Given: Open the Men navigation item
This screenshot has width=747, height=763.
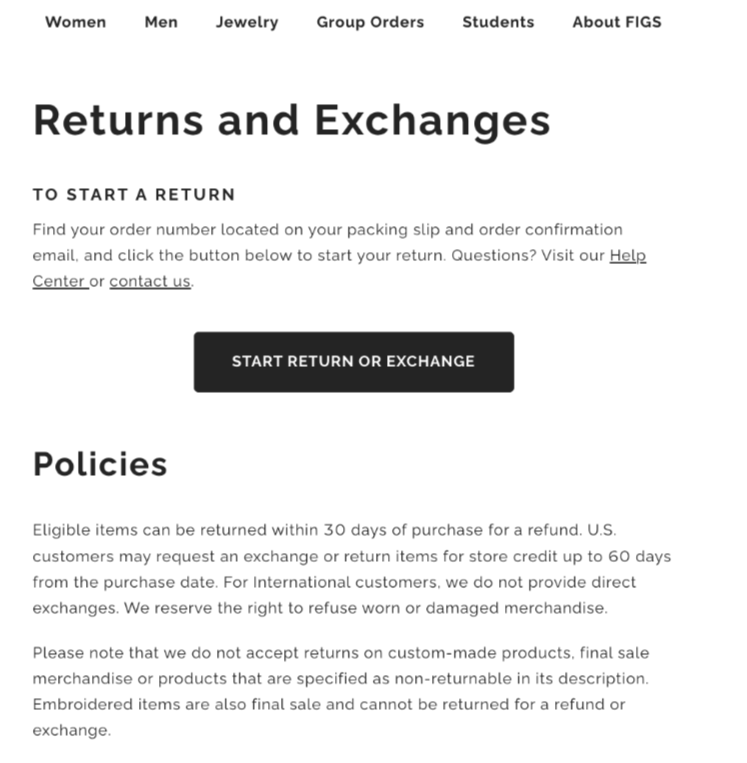Looking at the screenshot, I should pyautogui.click(x=161, y=22).
